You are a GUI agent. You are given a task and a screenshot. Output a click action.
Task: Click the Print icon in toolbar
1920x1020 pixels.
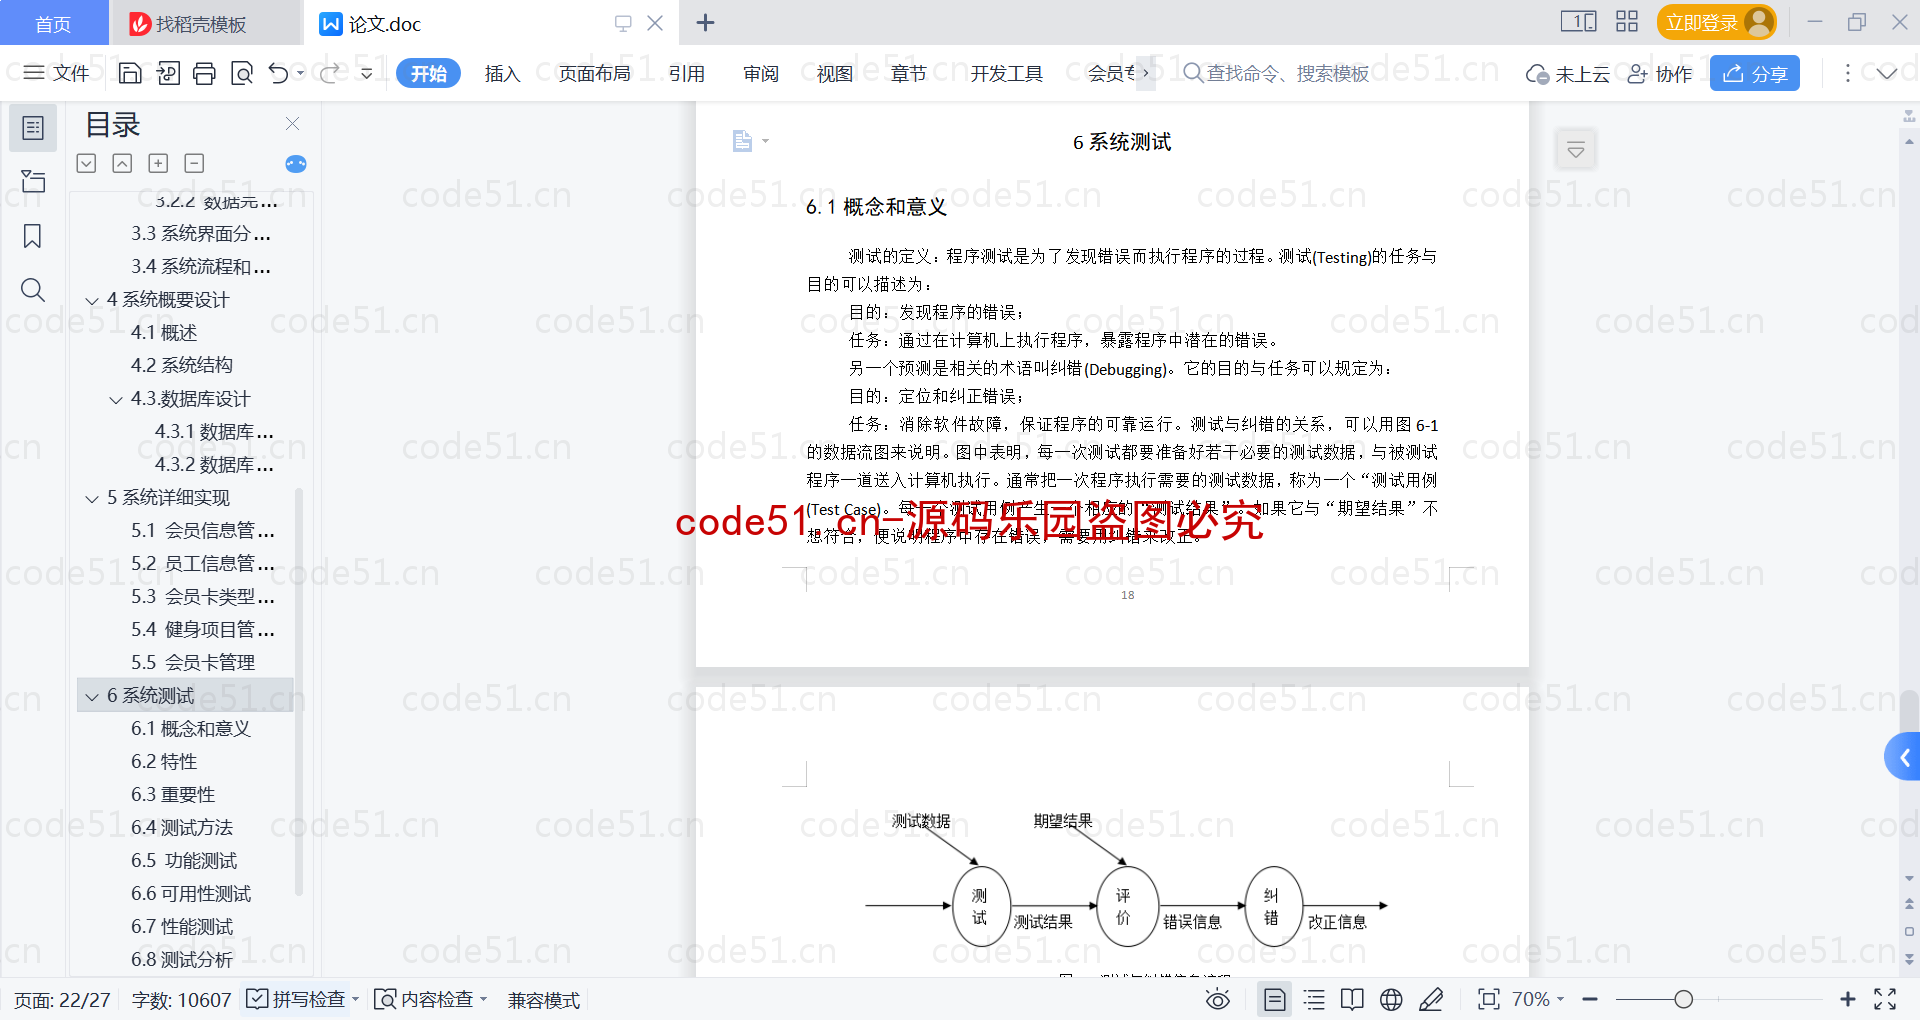[204, 73]
